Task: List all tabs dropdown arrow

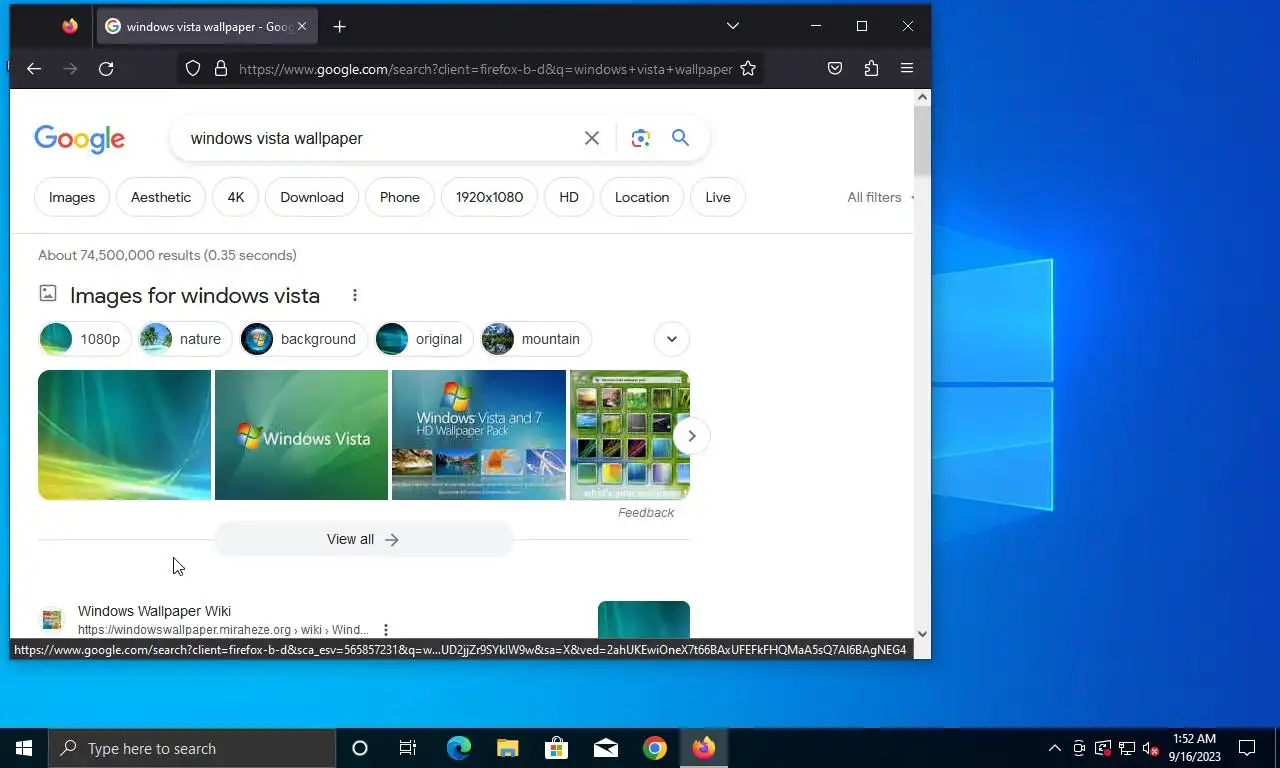Action: pos(733,27)
